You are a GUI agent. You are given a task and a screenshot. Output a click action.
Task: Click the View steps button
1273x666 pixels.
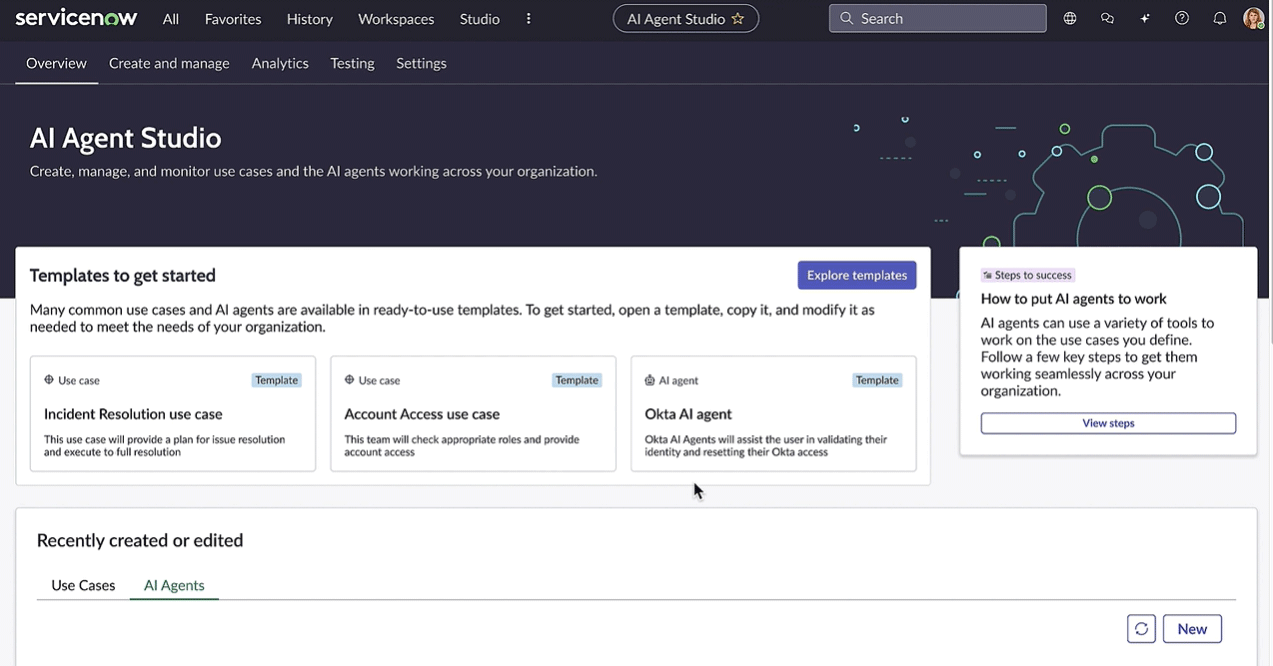(x=1108, y=423)
